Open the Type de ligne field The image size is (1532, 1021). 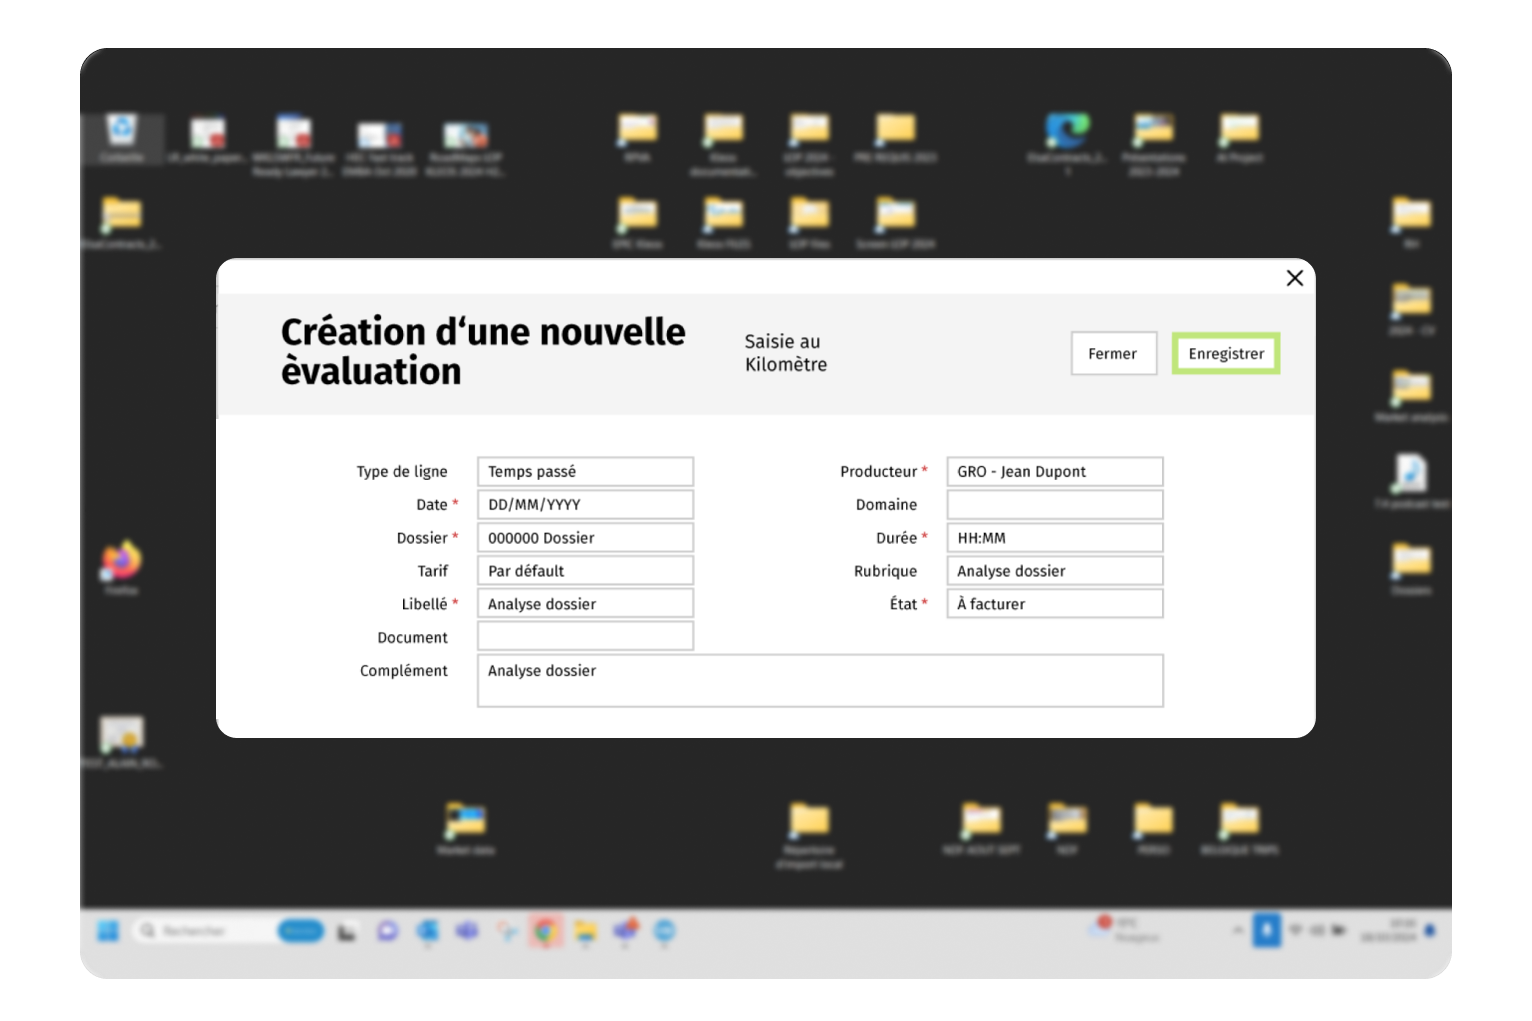click(x=585, y=472)
